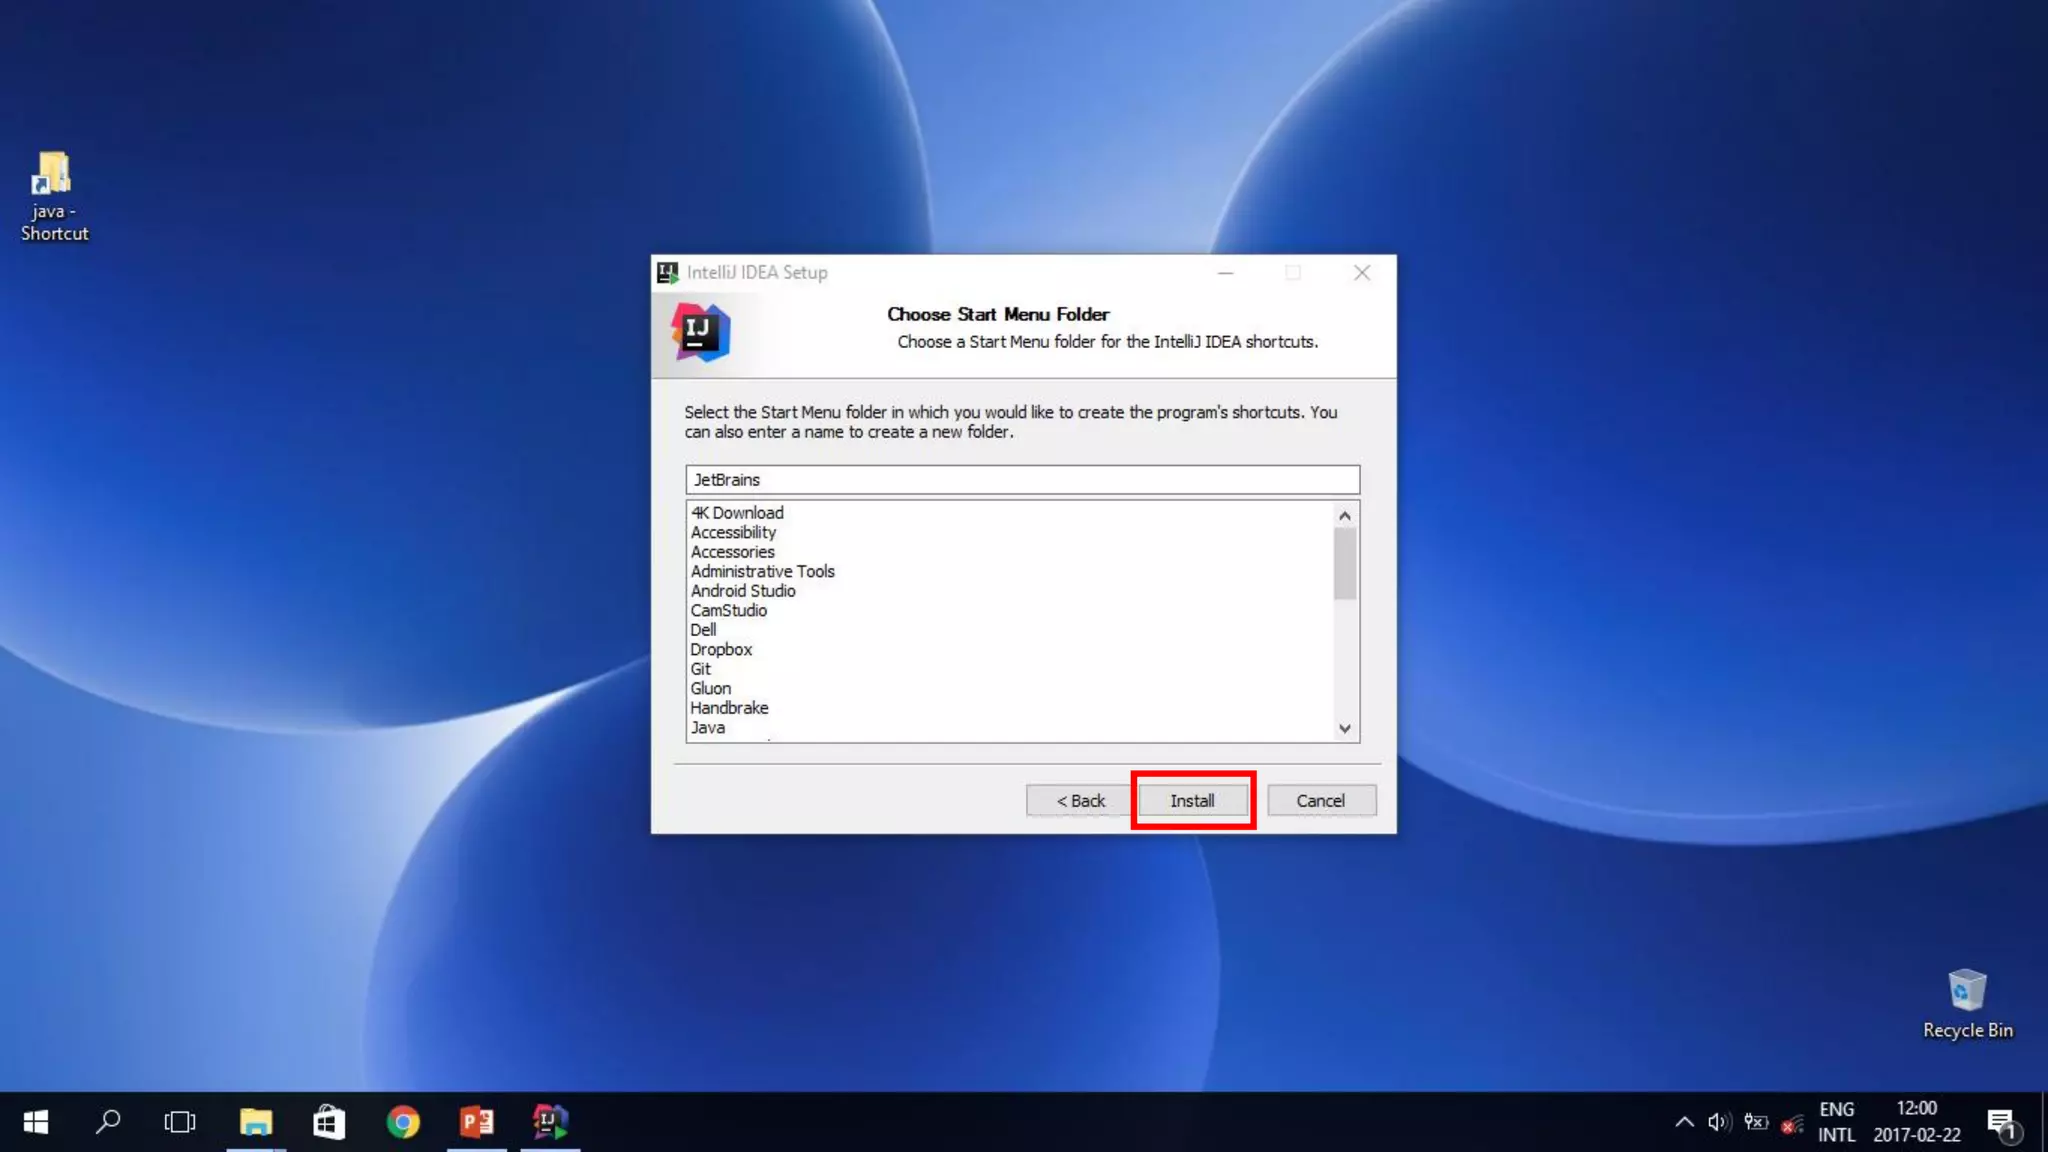Switch to PowerPoint in the taskbar
2048x1152 pixels.
(477, 1122)
